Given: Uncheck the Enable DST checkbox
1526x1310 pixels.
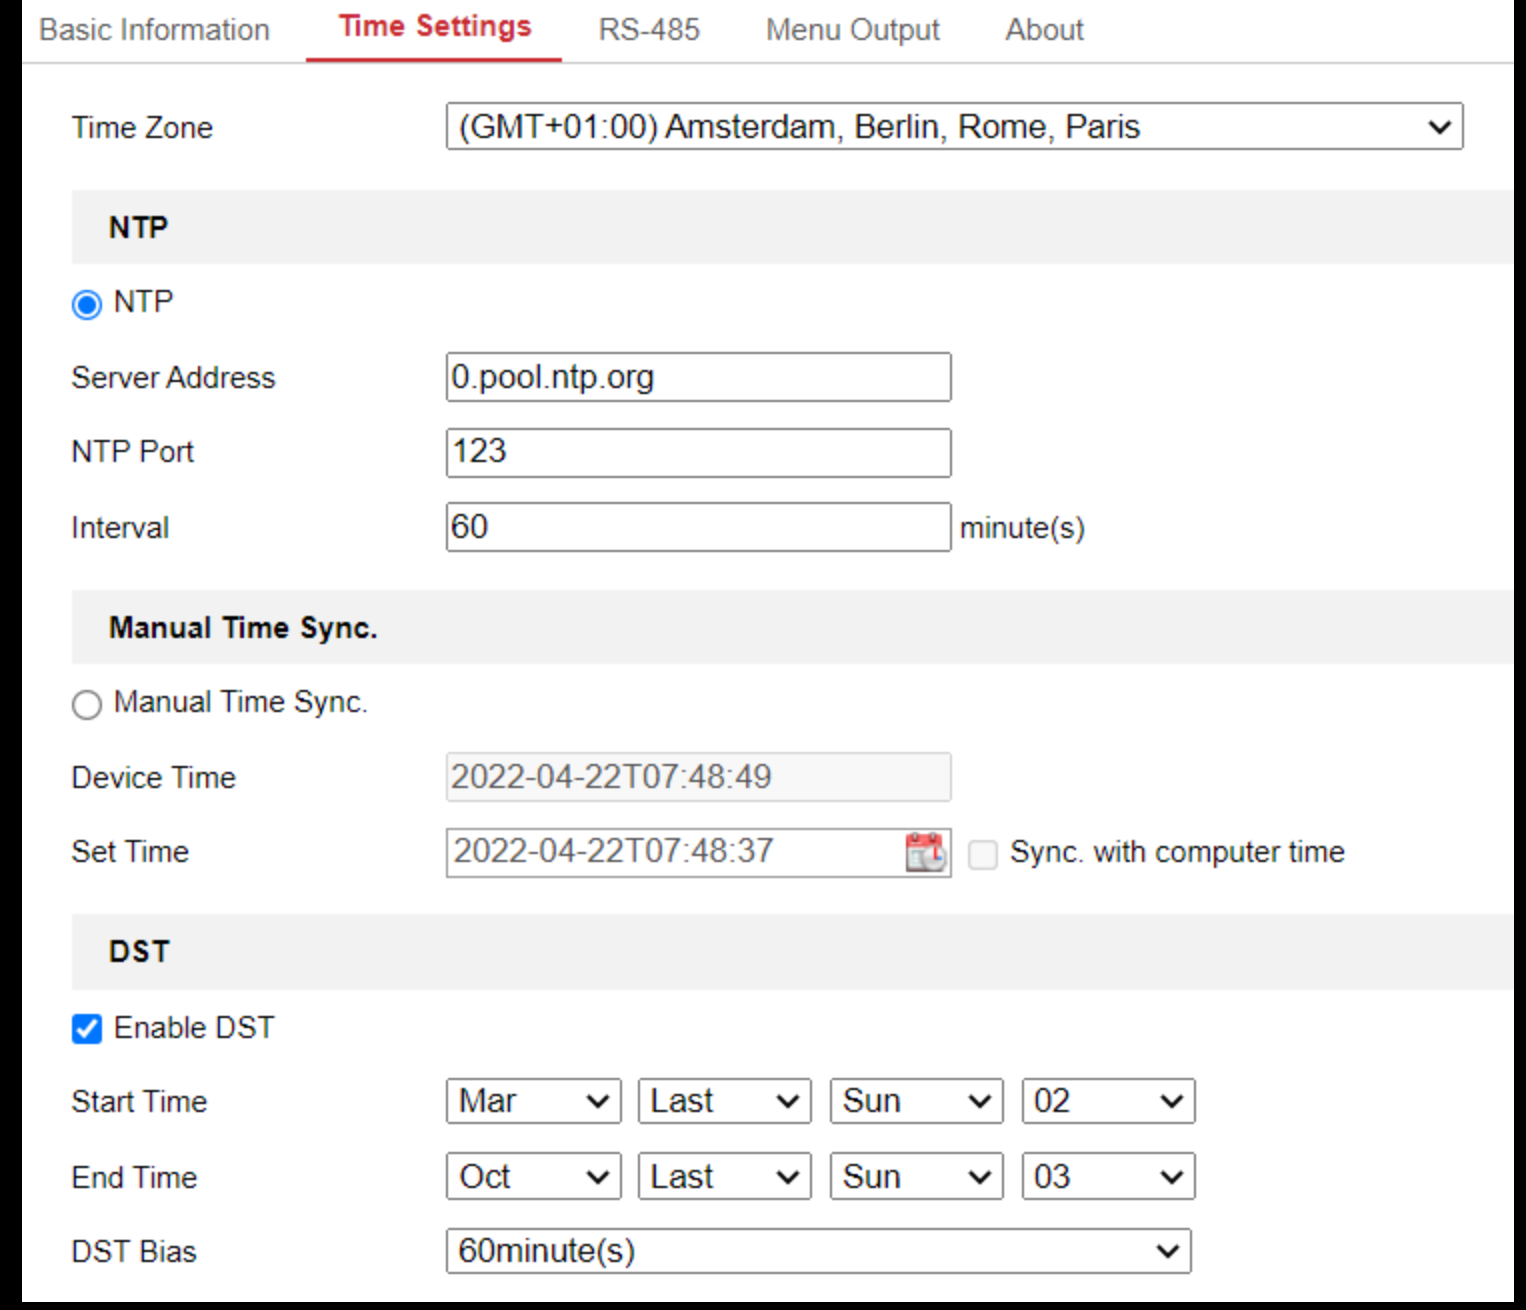Looking at the screenshot, I should point(87,1028).
